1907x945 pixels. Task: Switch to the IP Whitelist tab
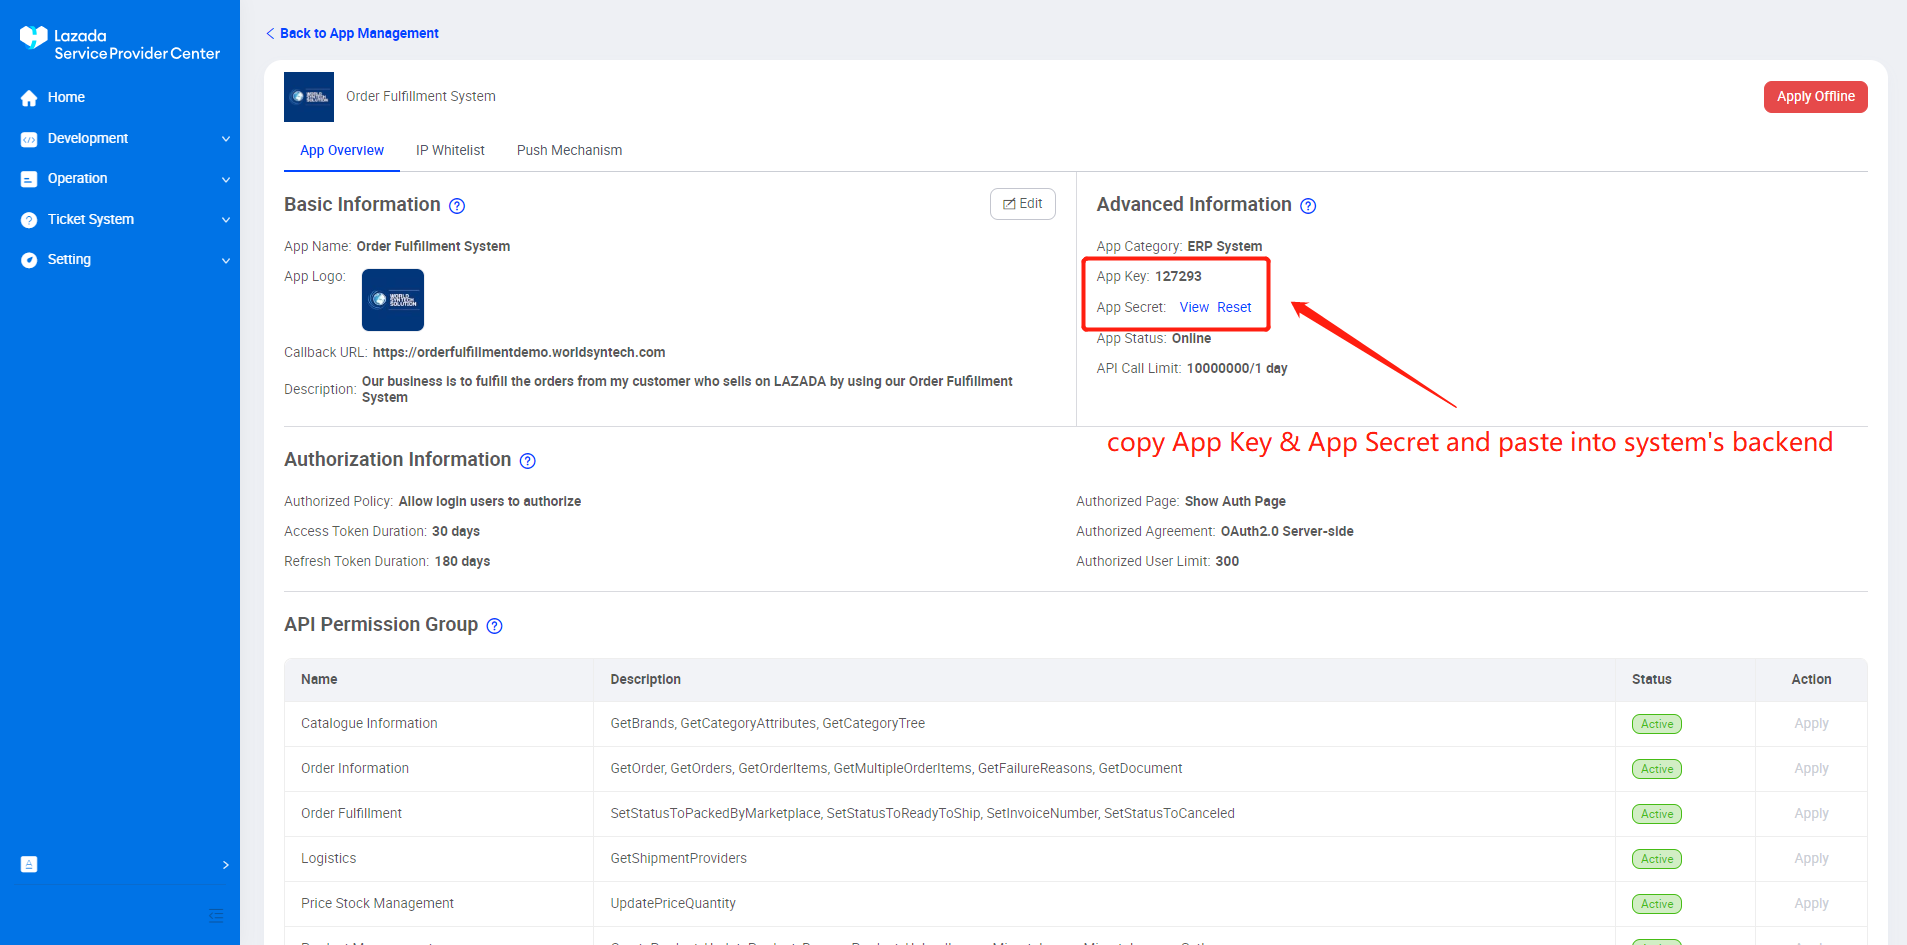coord(450,151)
